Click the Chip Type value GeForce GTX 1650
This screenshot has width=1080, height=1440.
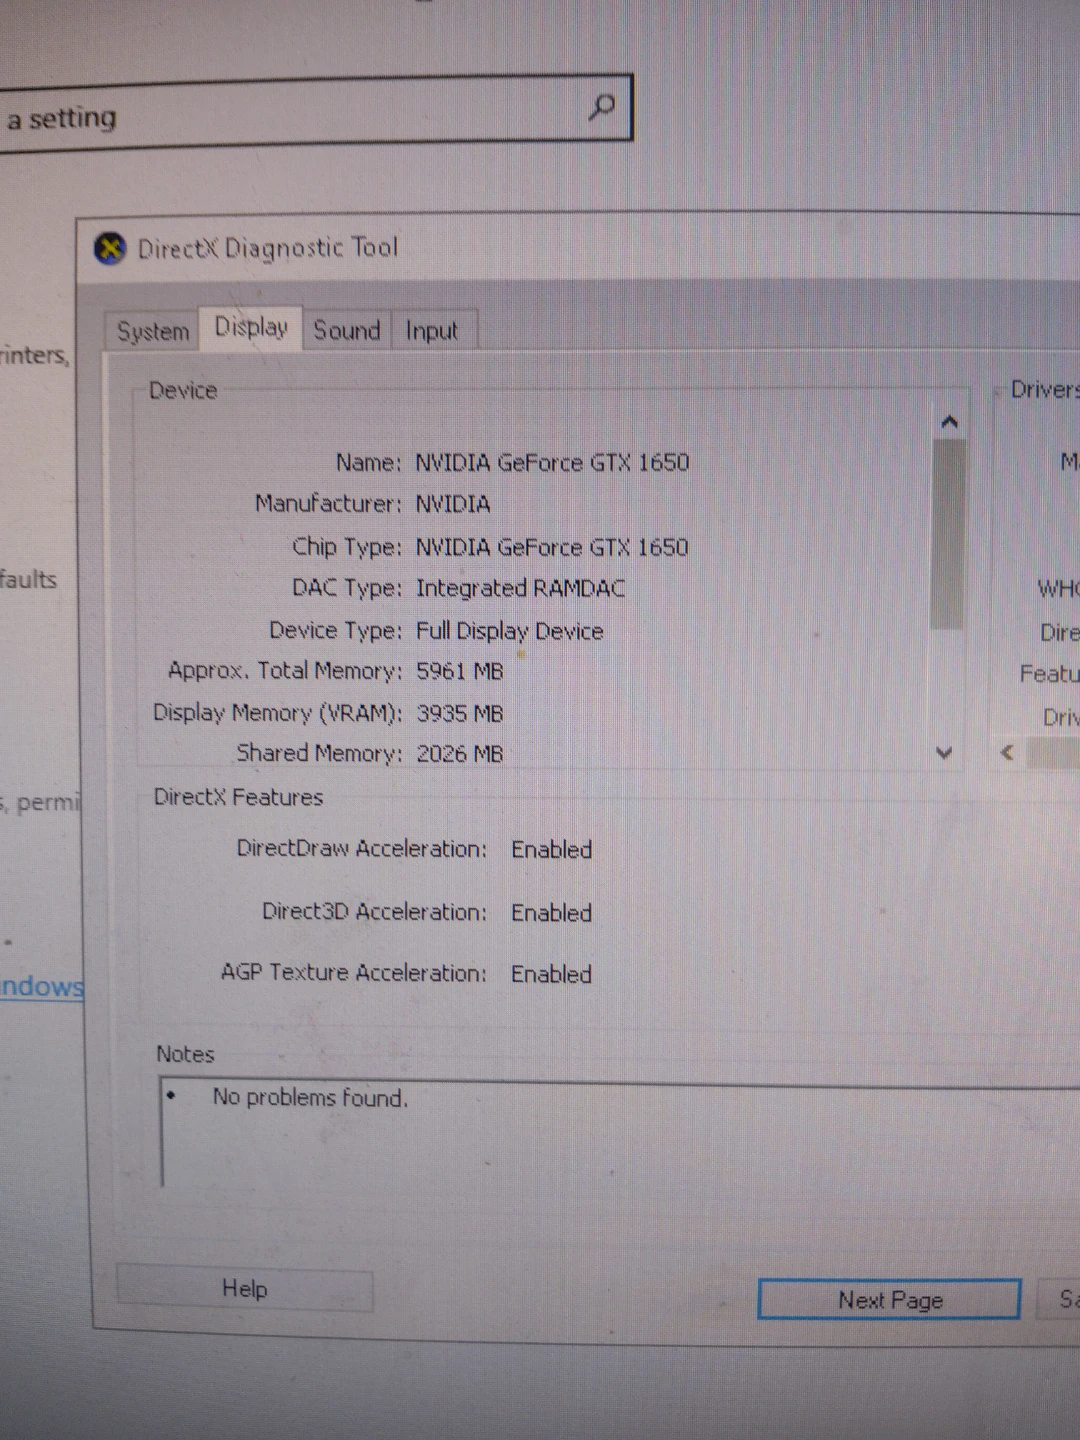[x=552, y=547]
